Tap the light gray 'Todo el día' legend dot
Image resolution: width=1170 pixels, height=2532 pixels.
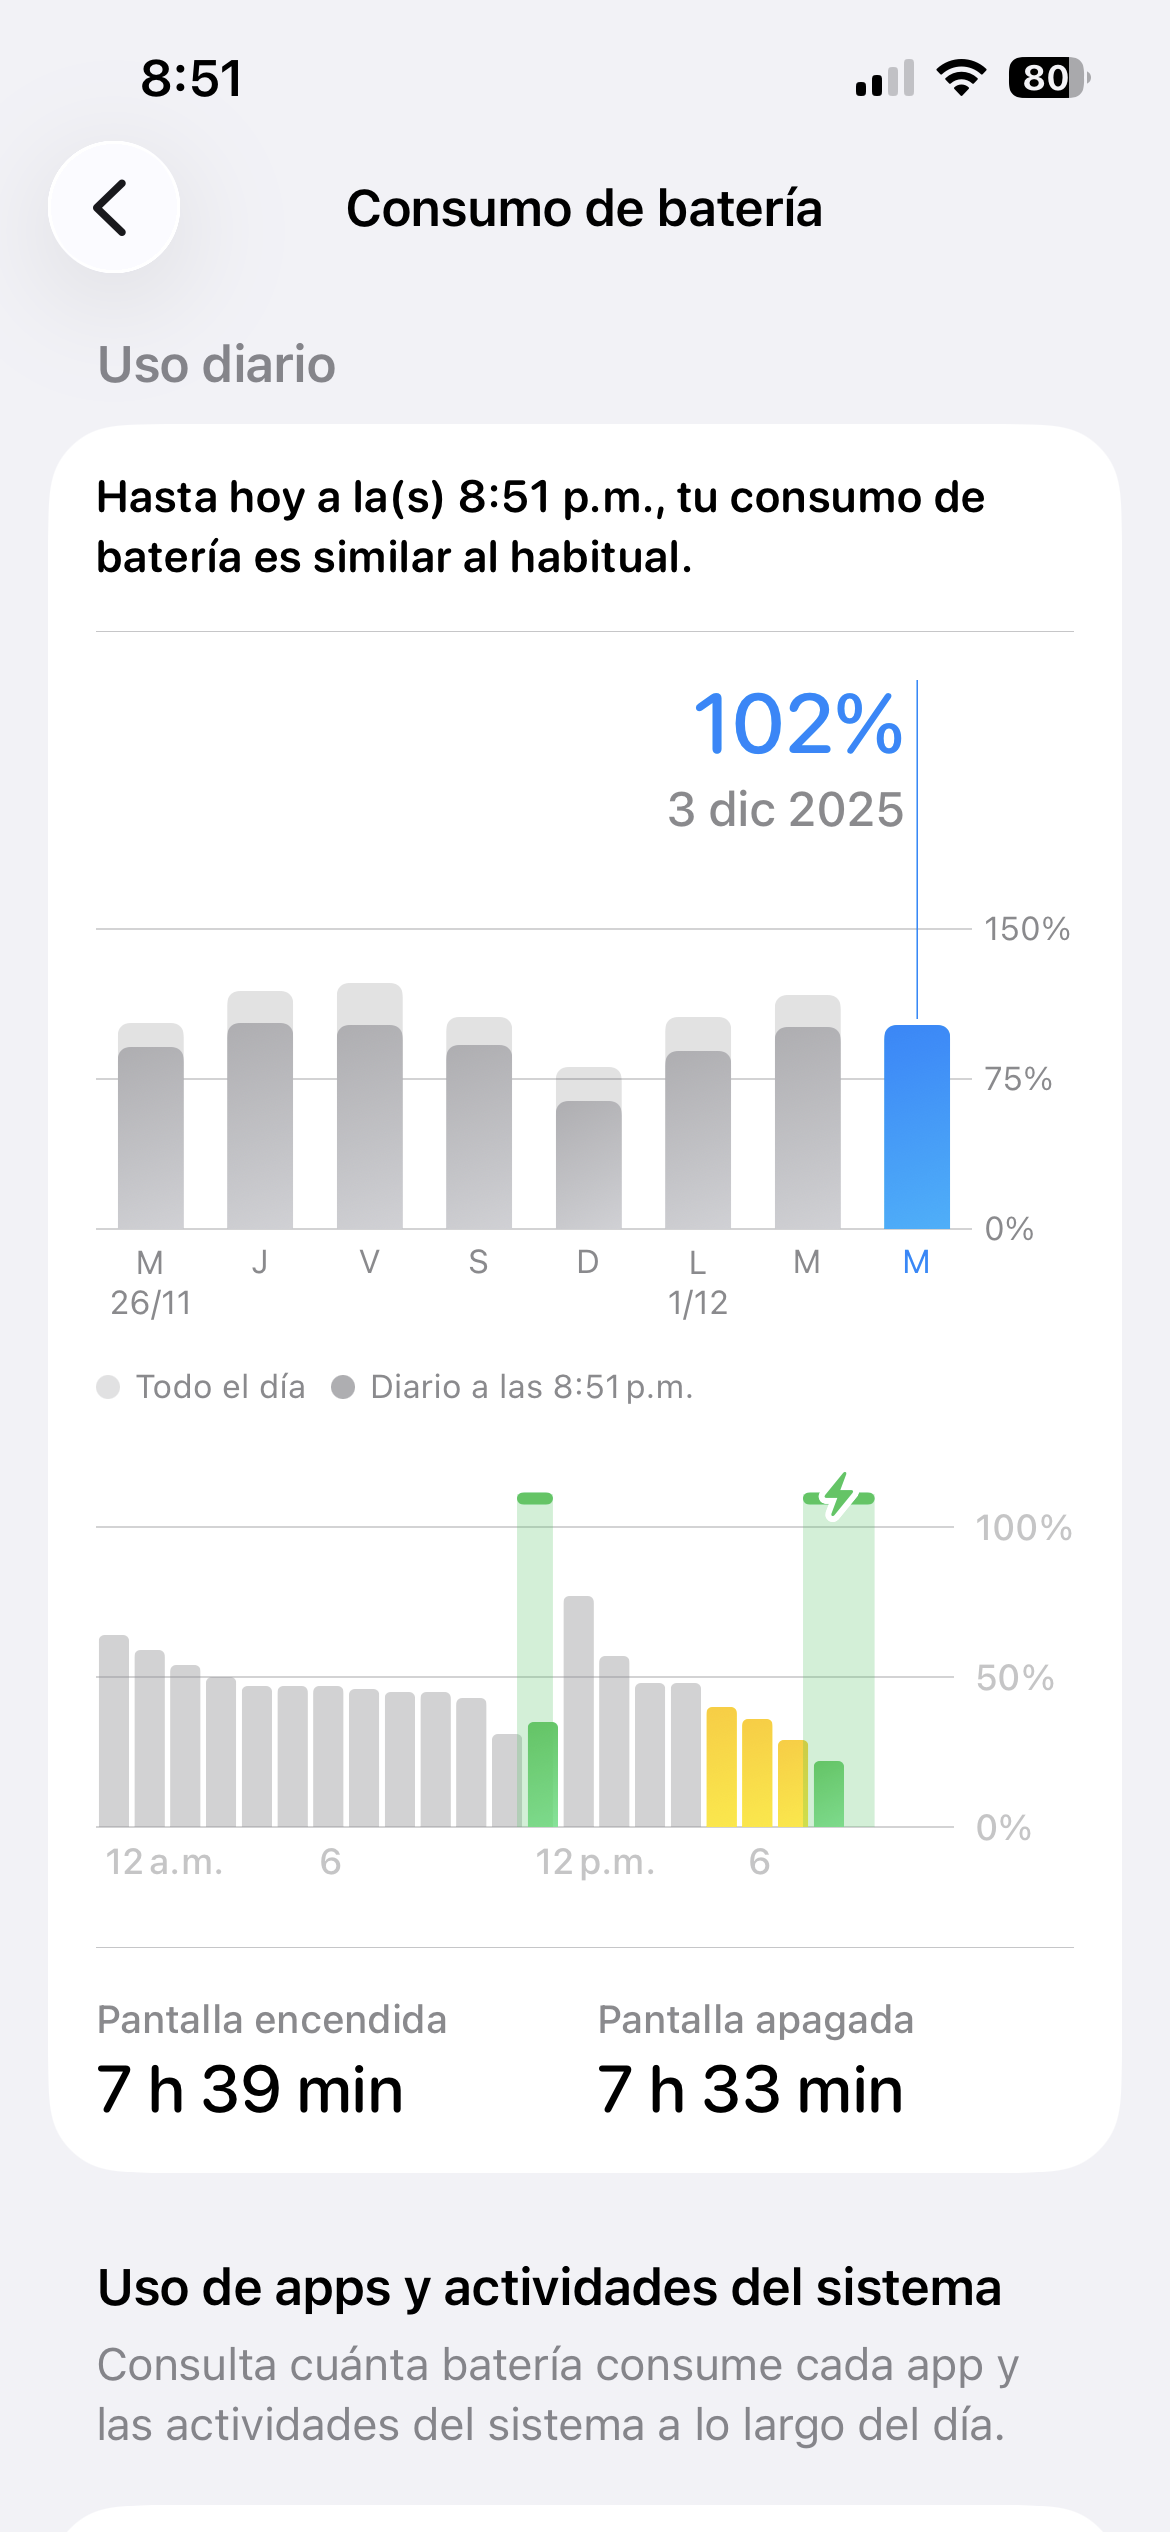click(108, 1387)
